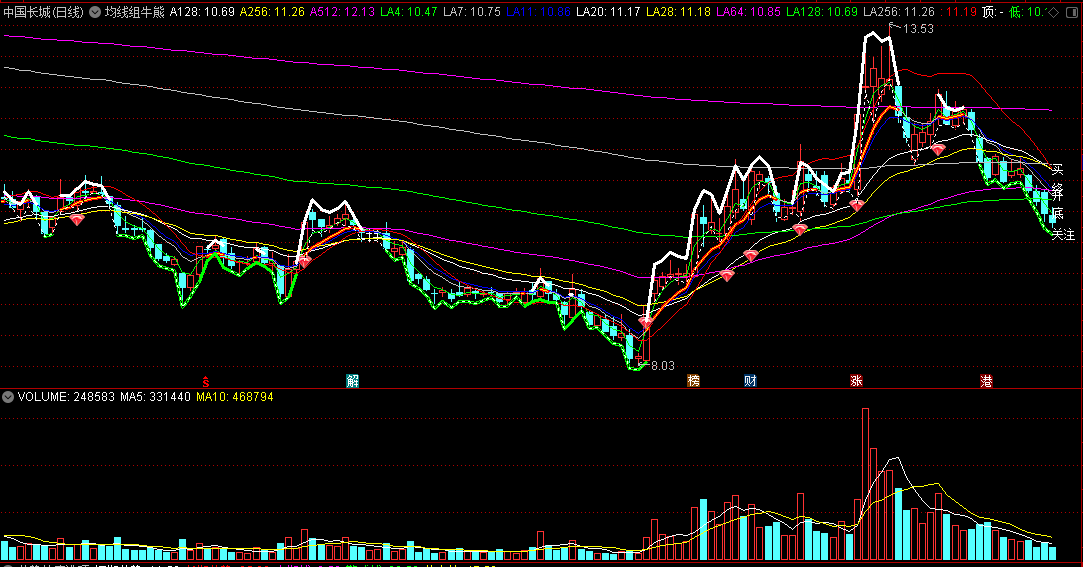Click the 8.03 low price label
The width and height of the screenshot is (1083, 567).
tap(662, 365)
